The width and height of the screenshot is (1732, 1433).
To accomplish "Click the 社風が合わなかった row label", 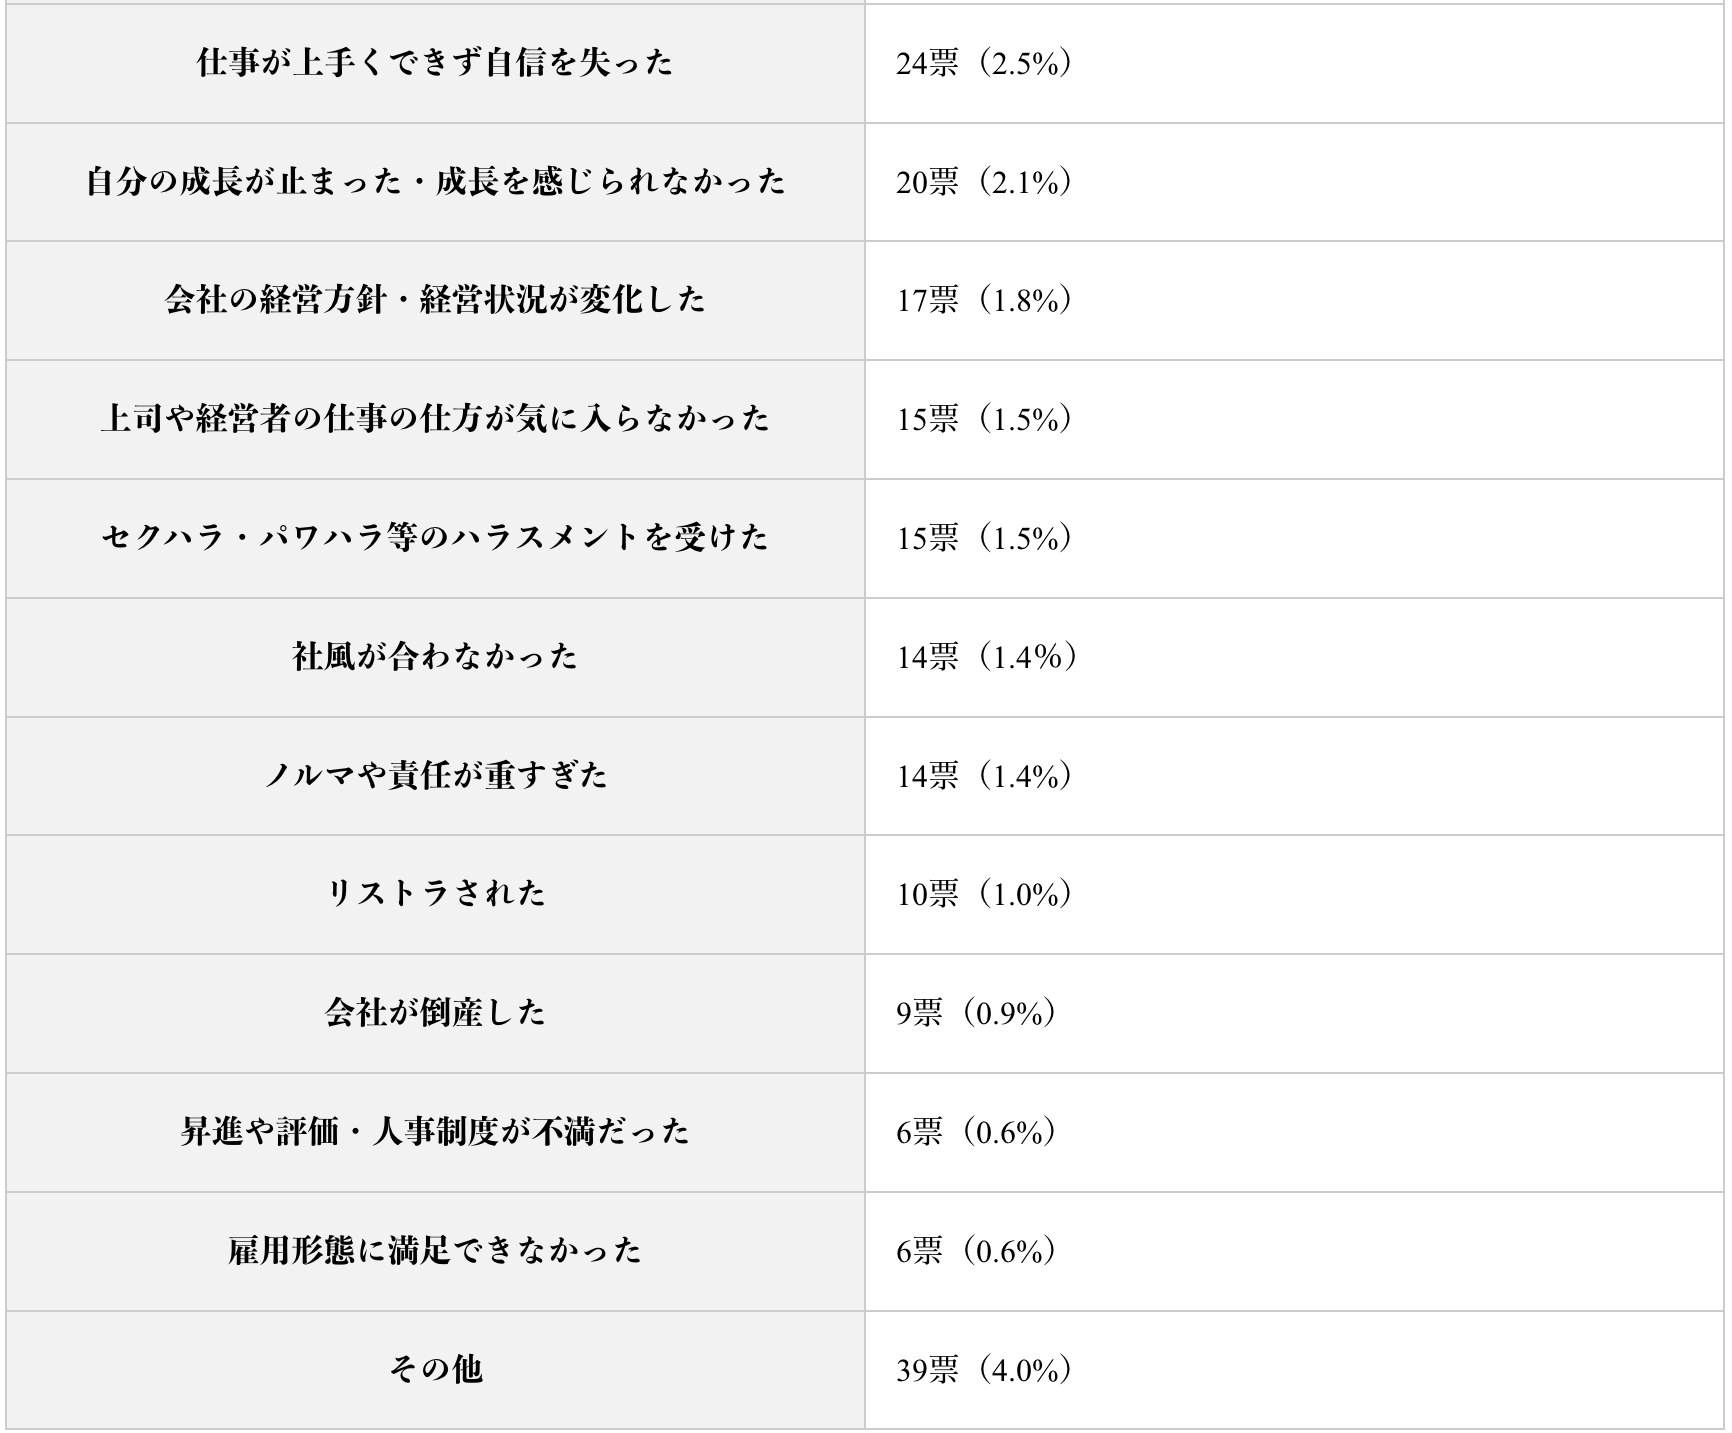I will point(435,657).
